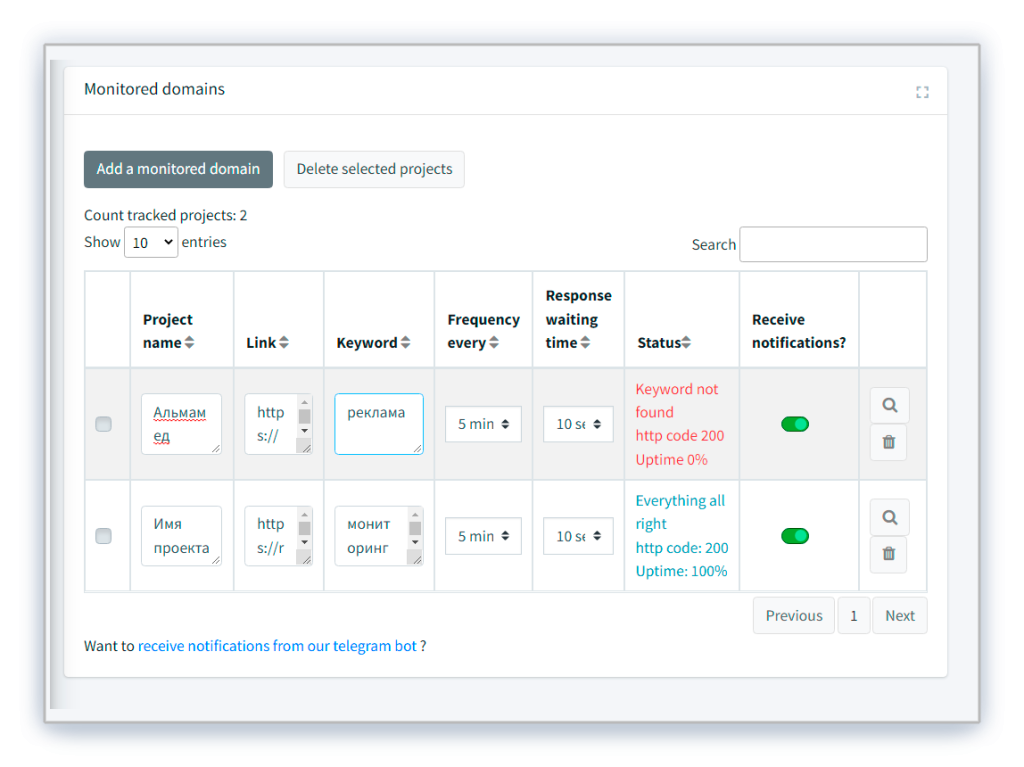Go to page 1 in pagination
This screenshot has height=767, width=1024.
click(x=853, y=616)
